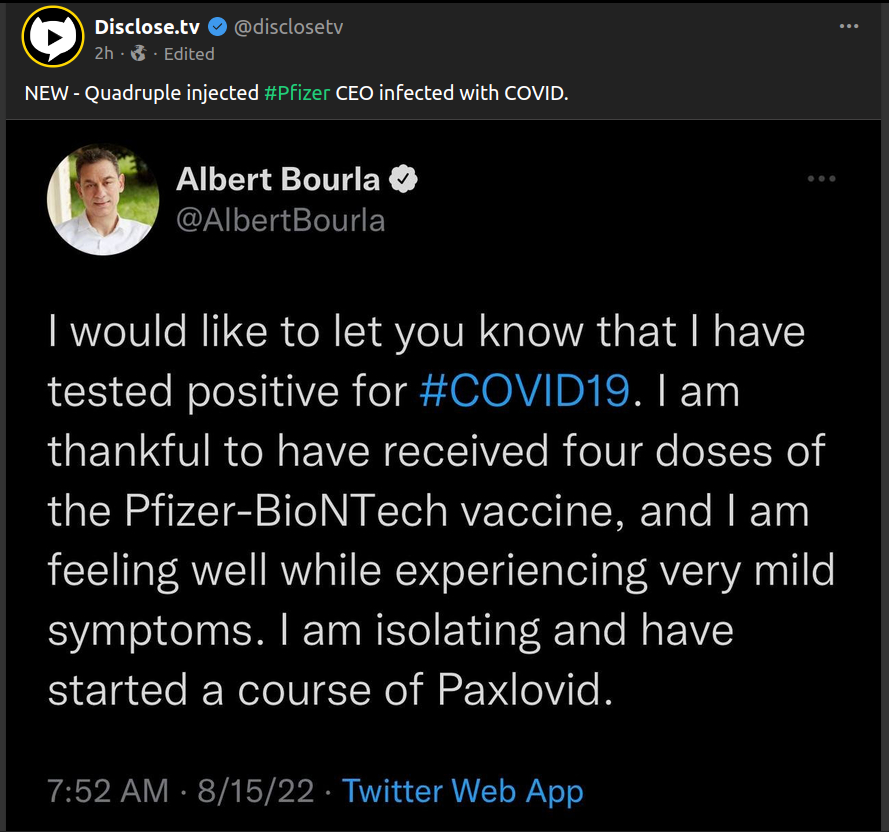This screenshot has width=889, height=832.
Task: Click Albert Bourla's profile photo
Action: (x=103, y=199)
